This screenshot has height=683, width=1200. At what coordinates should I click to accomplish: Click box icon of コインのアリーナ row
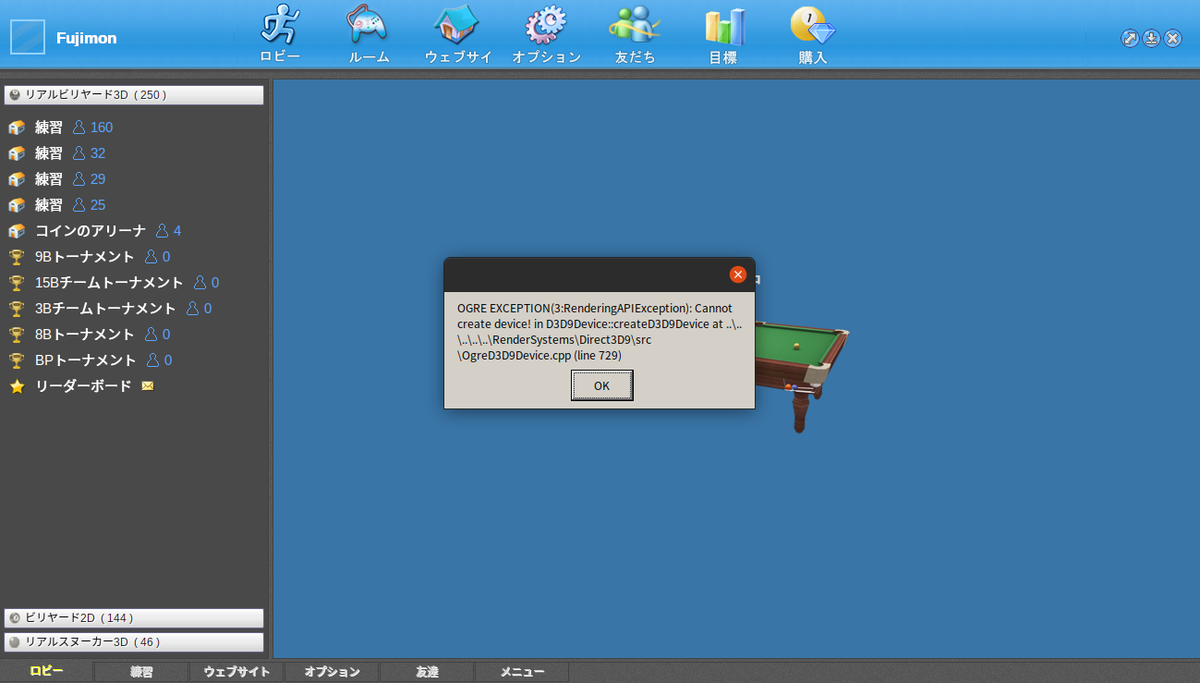[16, 231]
